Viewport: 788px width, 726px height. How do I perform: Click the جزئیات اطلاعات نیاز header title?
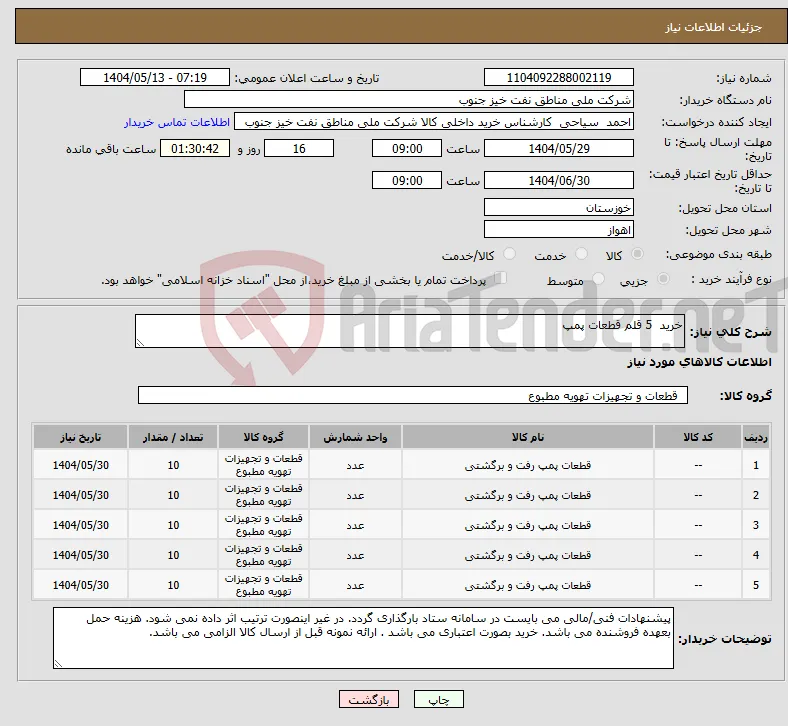click(x=714, y=27)
